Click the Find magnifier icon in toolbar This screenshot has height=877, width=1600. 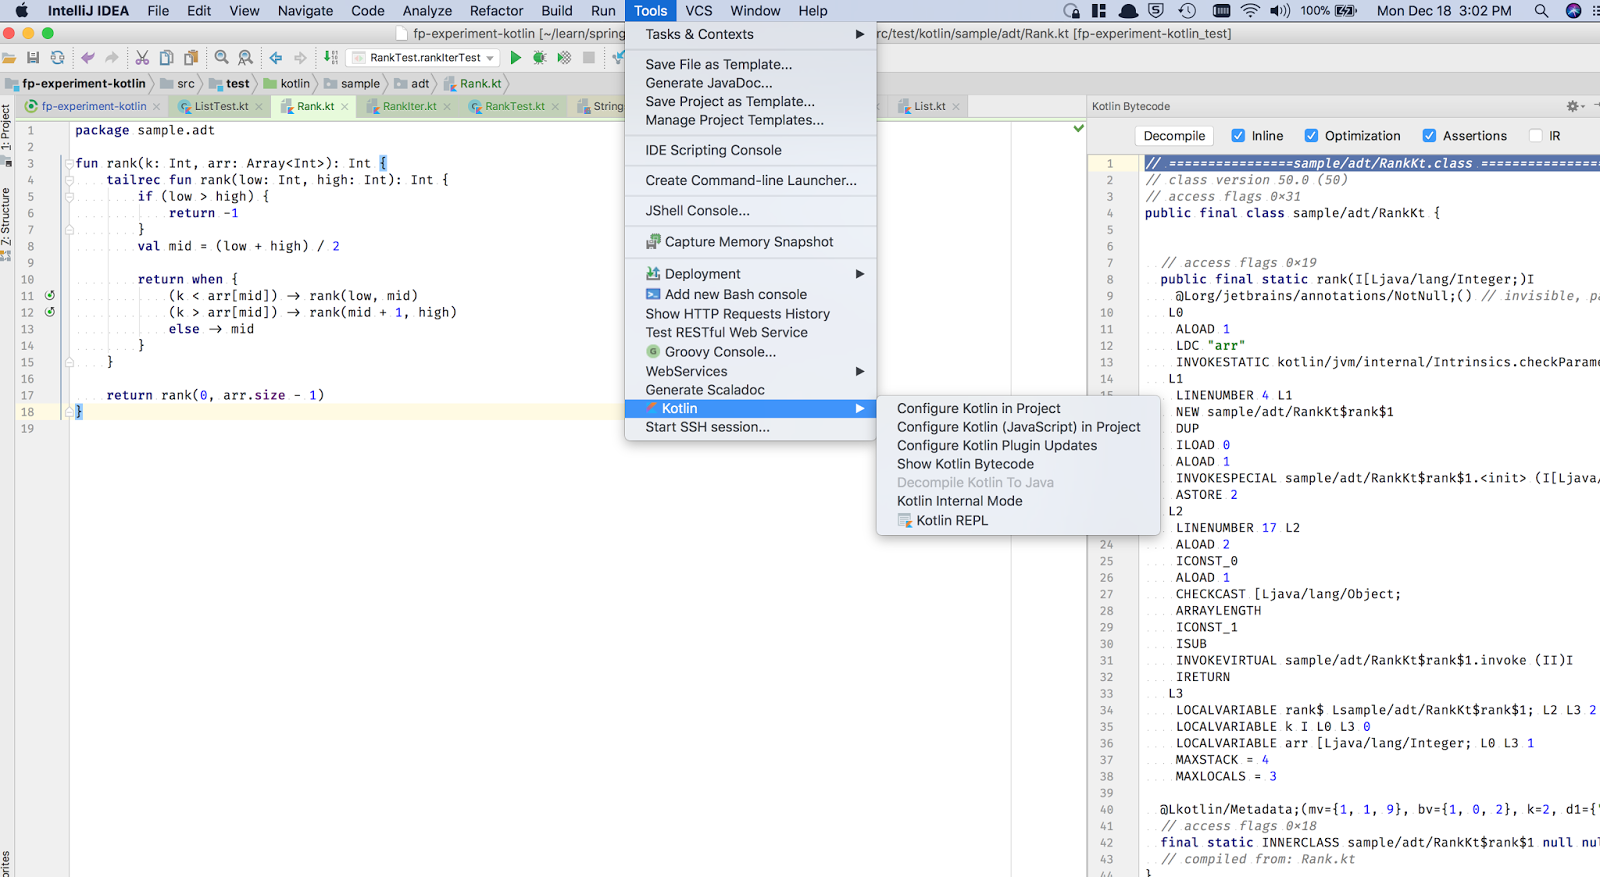coord(221,58)
